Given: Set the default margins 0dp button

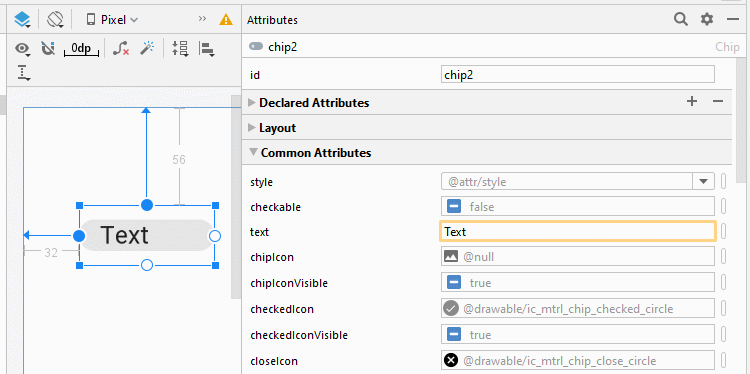Looking at the screenshot, I should (x=81, y=49).
